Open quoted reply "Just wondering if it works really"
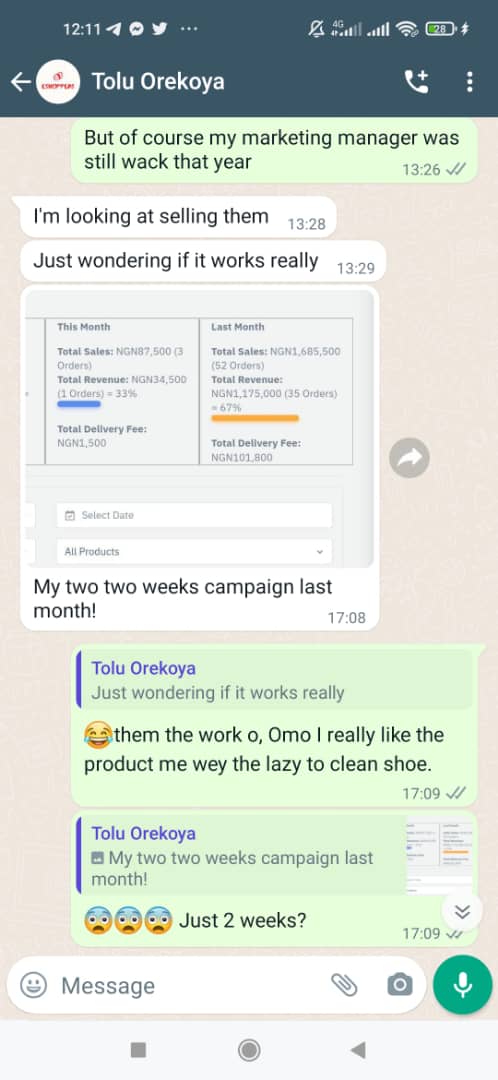498x1080 pixels. [274, 680]
